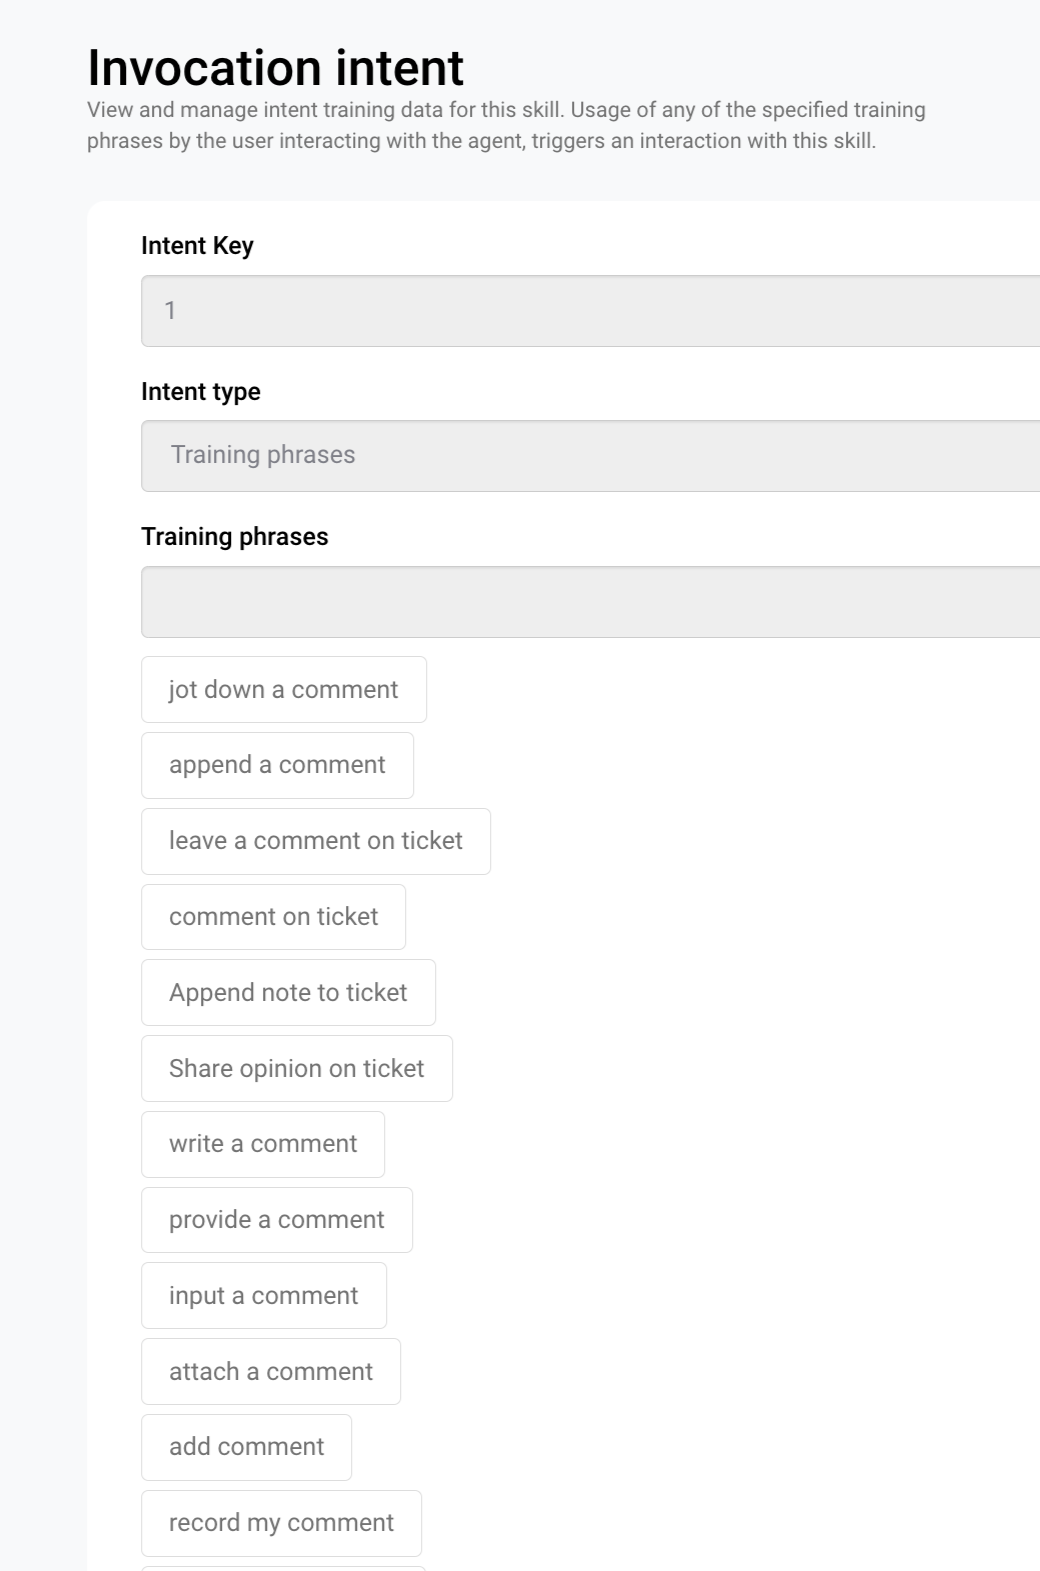Viewport: 1040px width, 1571px height.
Task: Click the Intent Key input field
Action: [590, 311]
